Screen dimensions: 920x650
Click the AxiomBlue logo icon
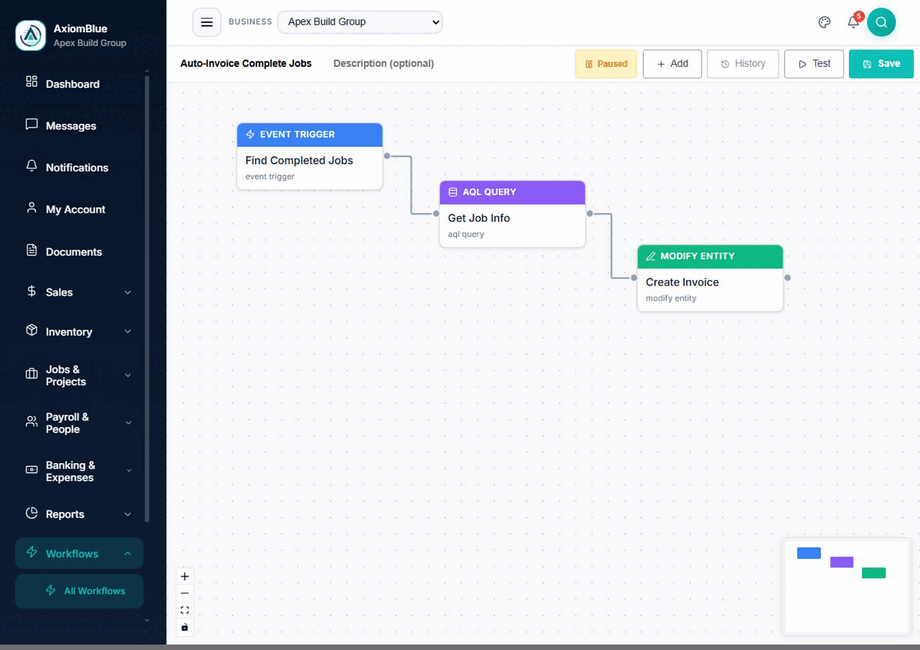tap(31, 35)
